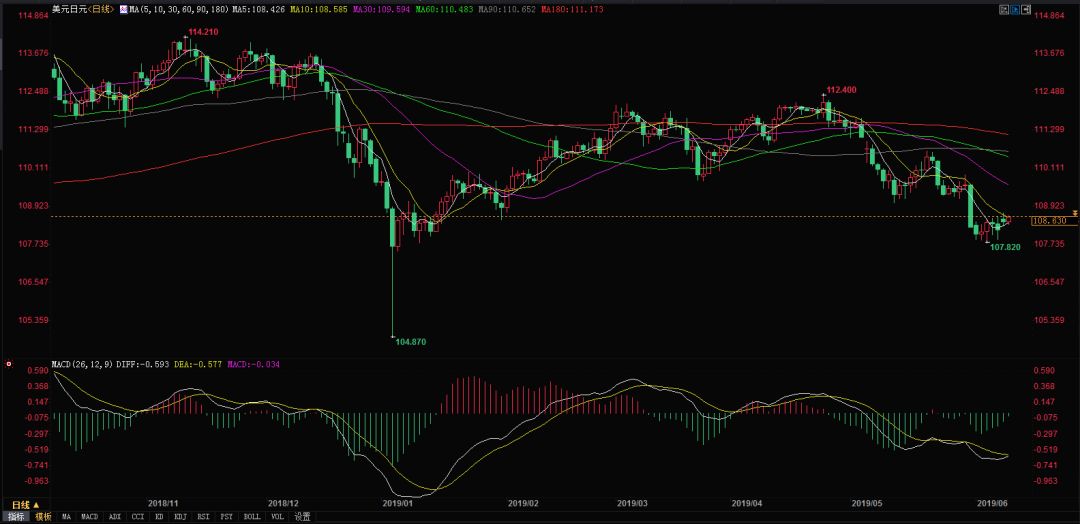Click the price marker icon beside 108.630
Viewport: 1080px width, 524px height.
(x=1073, y=213)
